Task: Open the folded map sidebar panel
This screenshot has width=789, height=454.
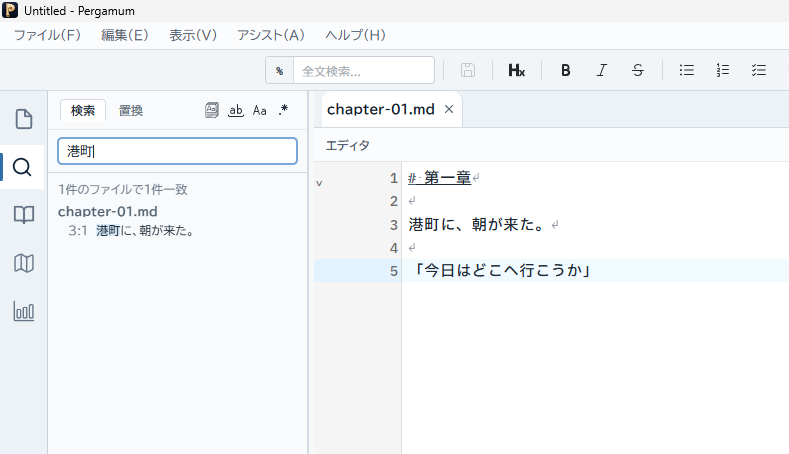Action: coord(24,263)
